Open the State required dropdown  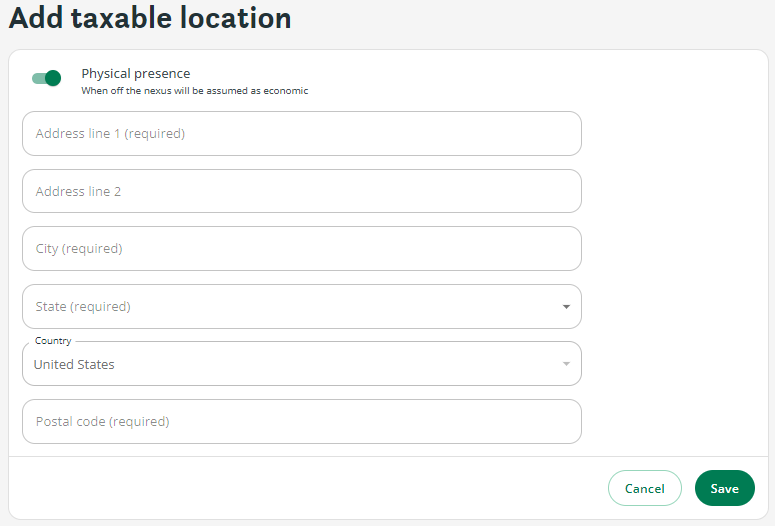[x=302, y=307]
